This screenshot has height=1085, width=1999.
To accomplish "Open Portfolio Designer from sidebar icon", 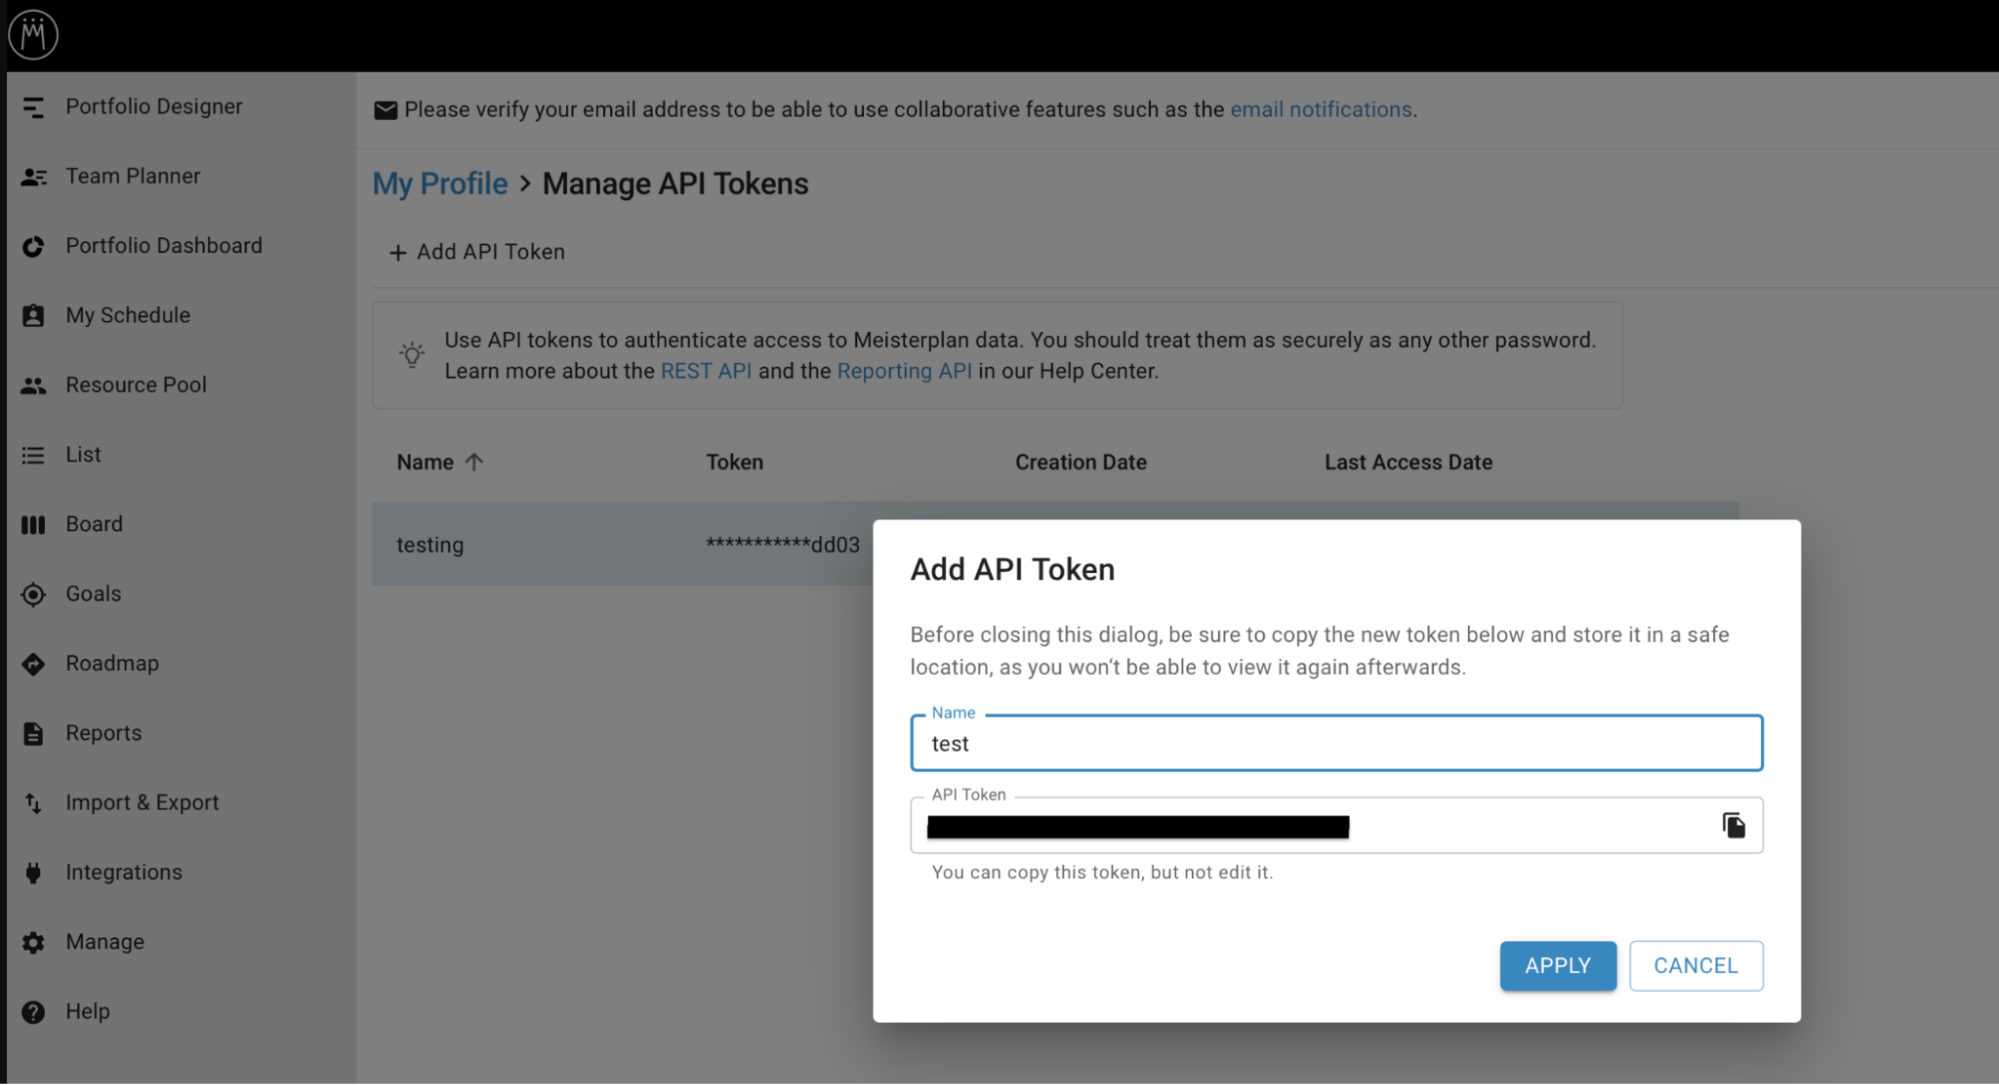I will [x=33, y=107].
